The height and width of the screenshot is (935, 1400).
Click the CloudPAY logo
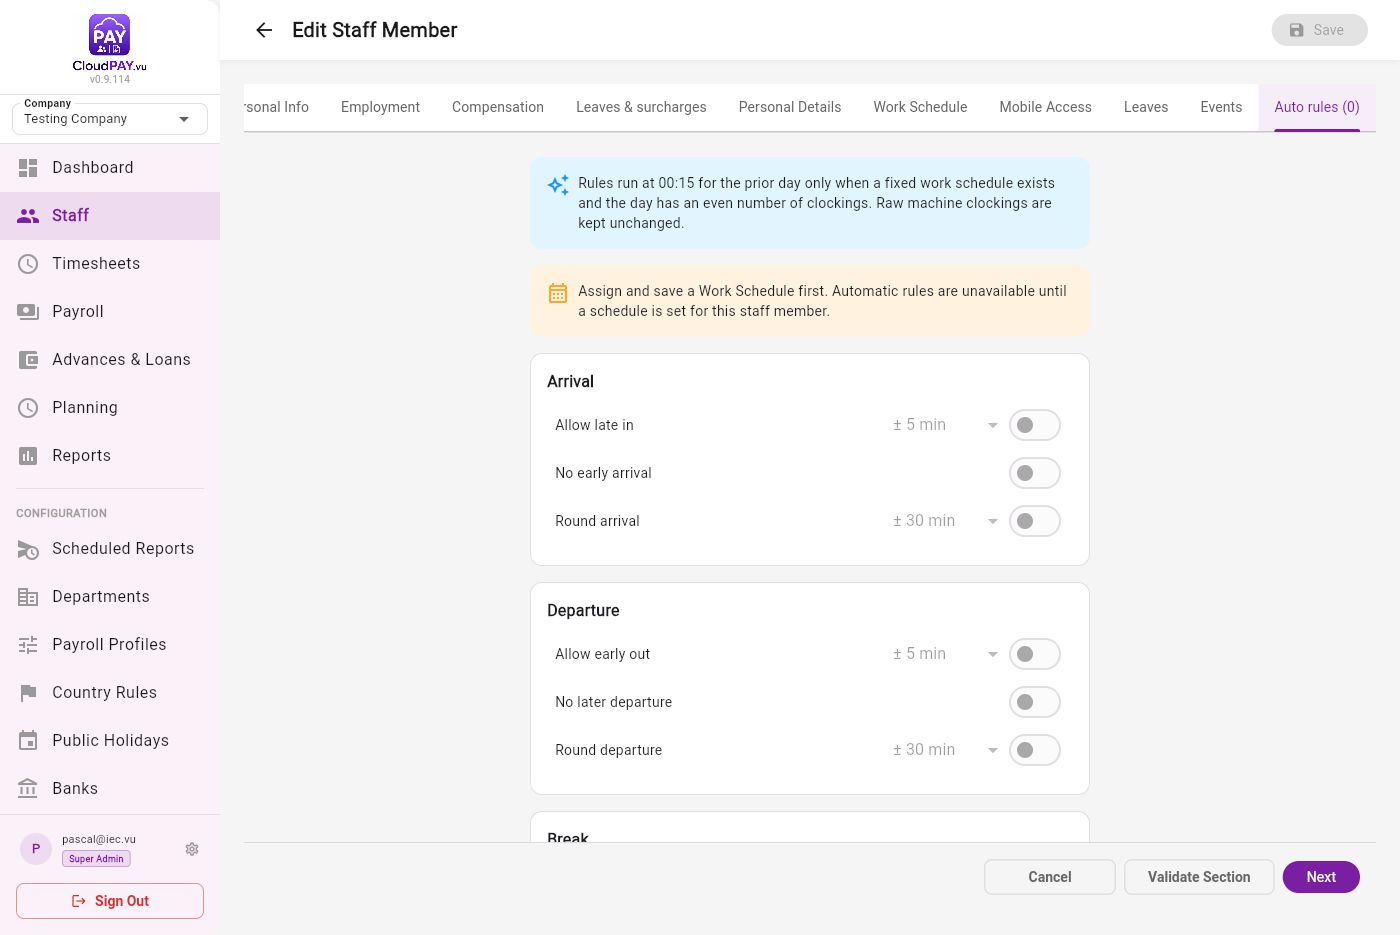[109, 44]
